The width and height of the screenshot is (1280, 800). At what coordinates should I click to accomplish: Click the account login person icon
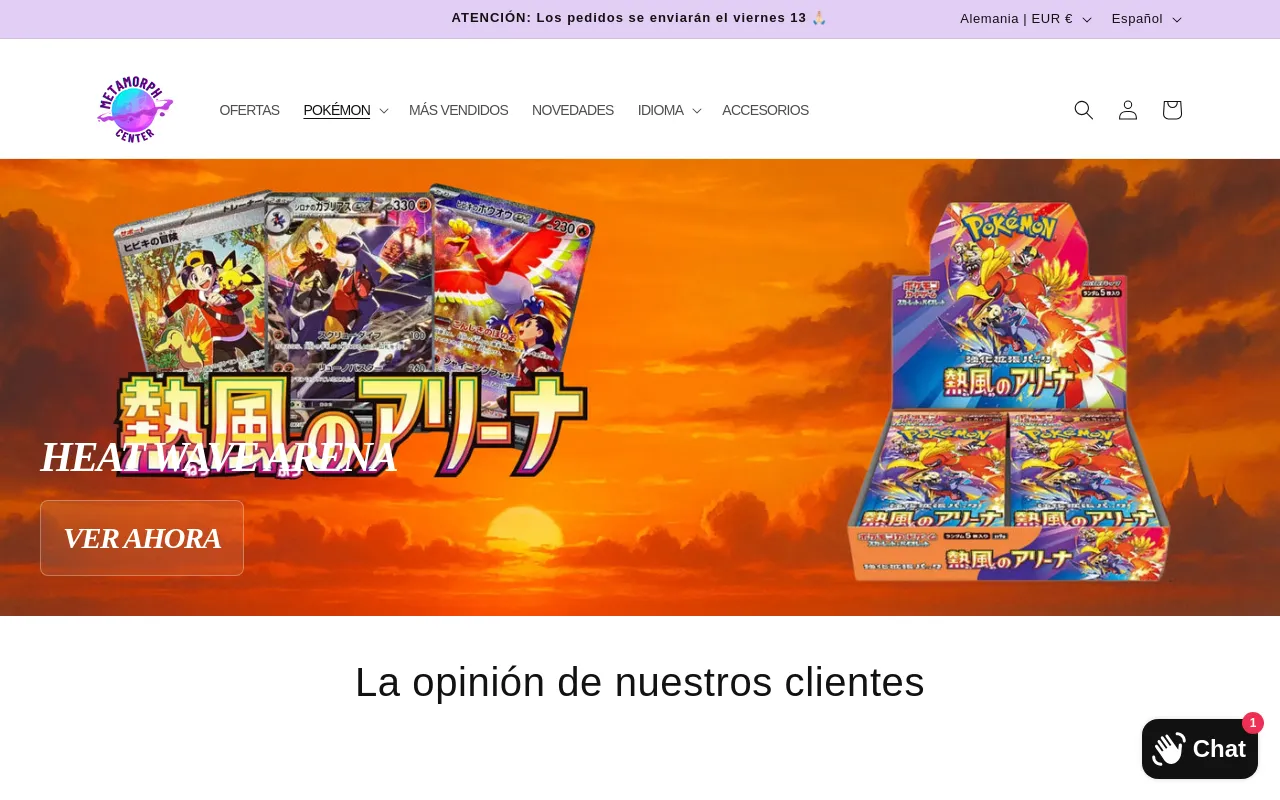pyautogui.click(x=1127, y=110)
